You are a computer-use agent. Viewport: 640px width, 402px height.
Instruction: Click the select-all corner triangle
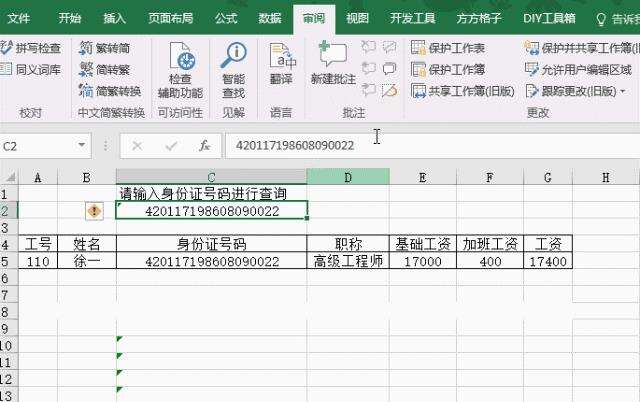pyautogui.click(x=11, y=177)
